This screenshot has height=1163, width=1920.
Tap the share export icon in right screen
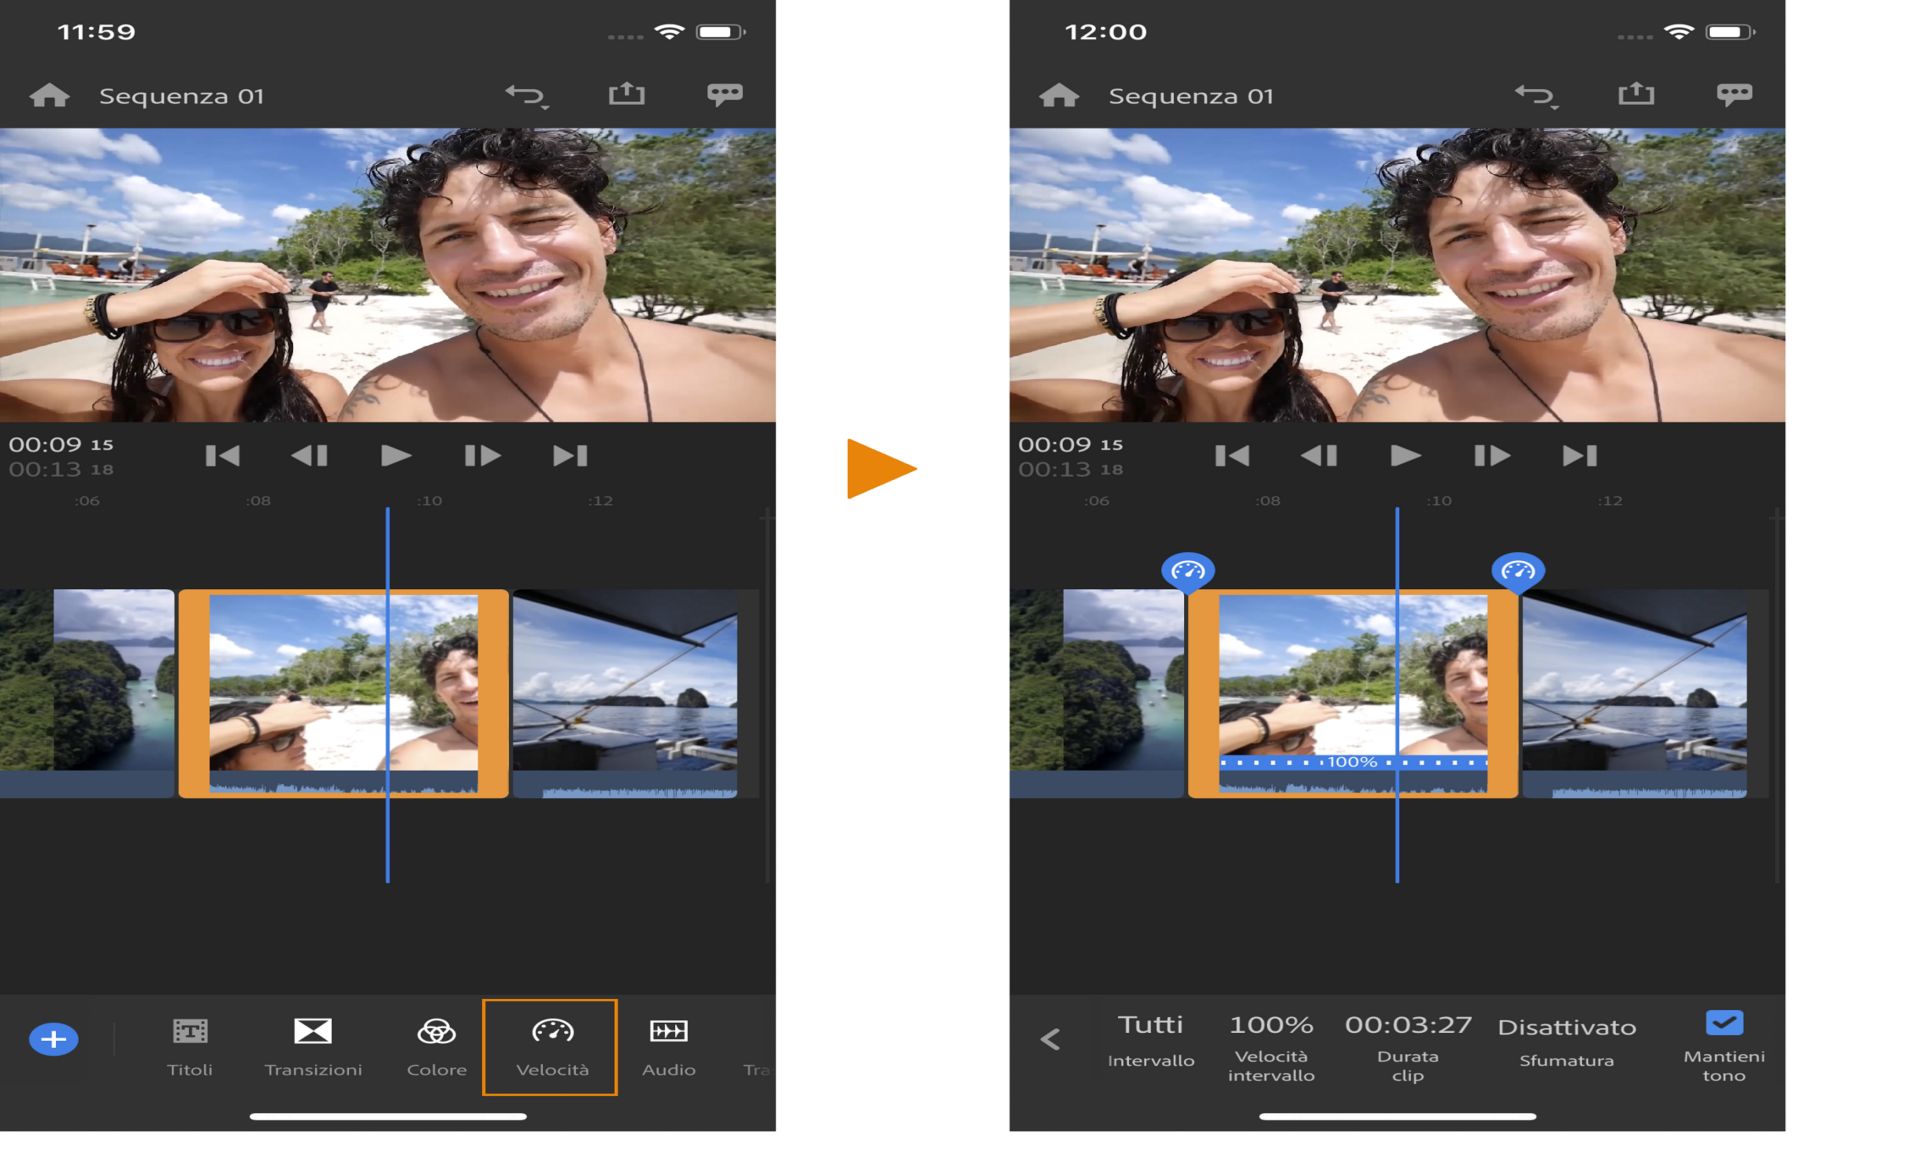(1636, 95)
